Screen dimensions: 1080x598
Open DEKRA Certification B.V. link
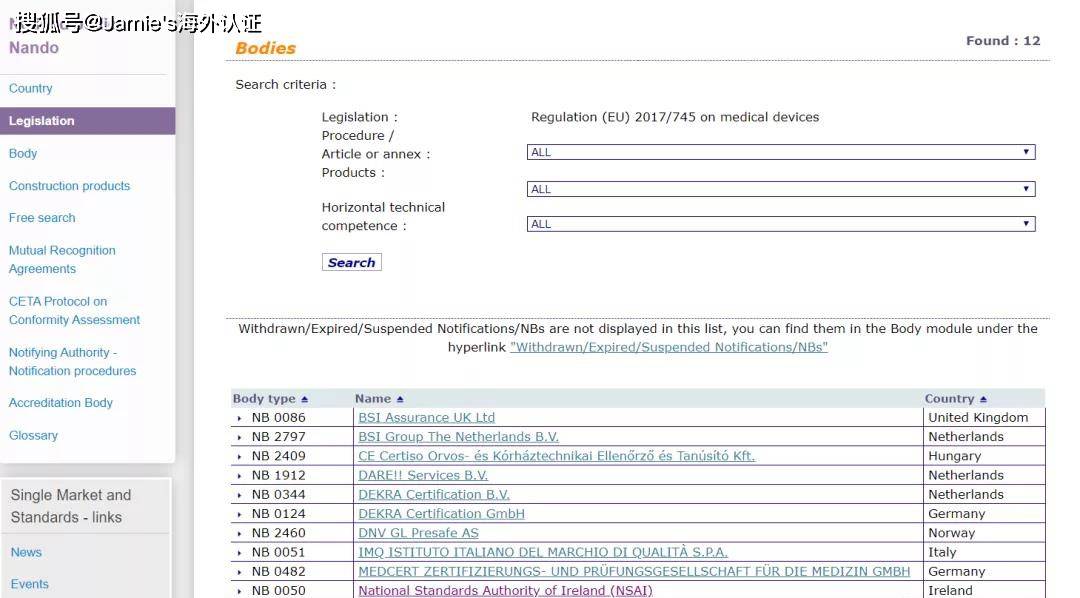tap(434, 495)
